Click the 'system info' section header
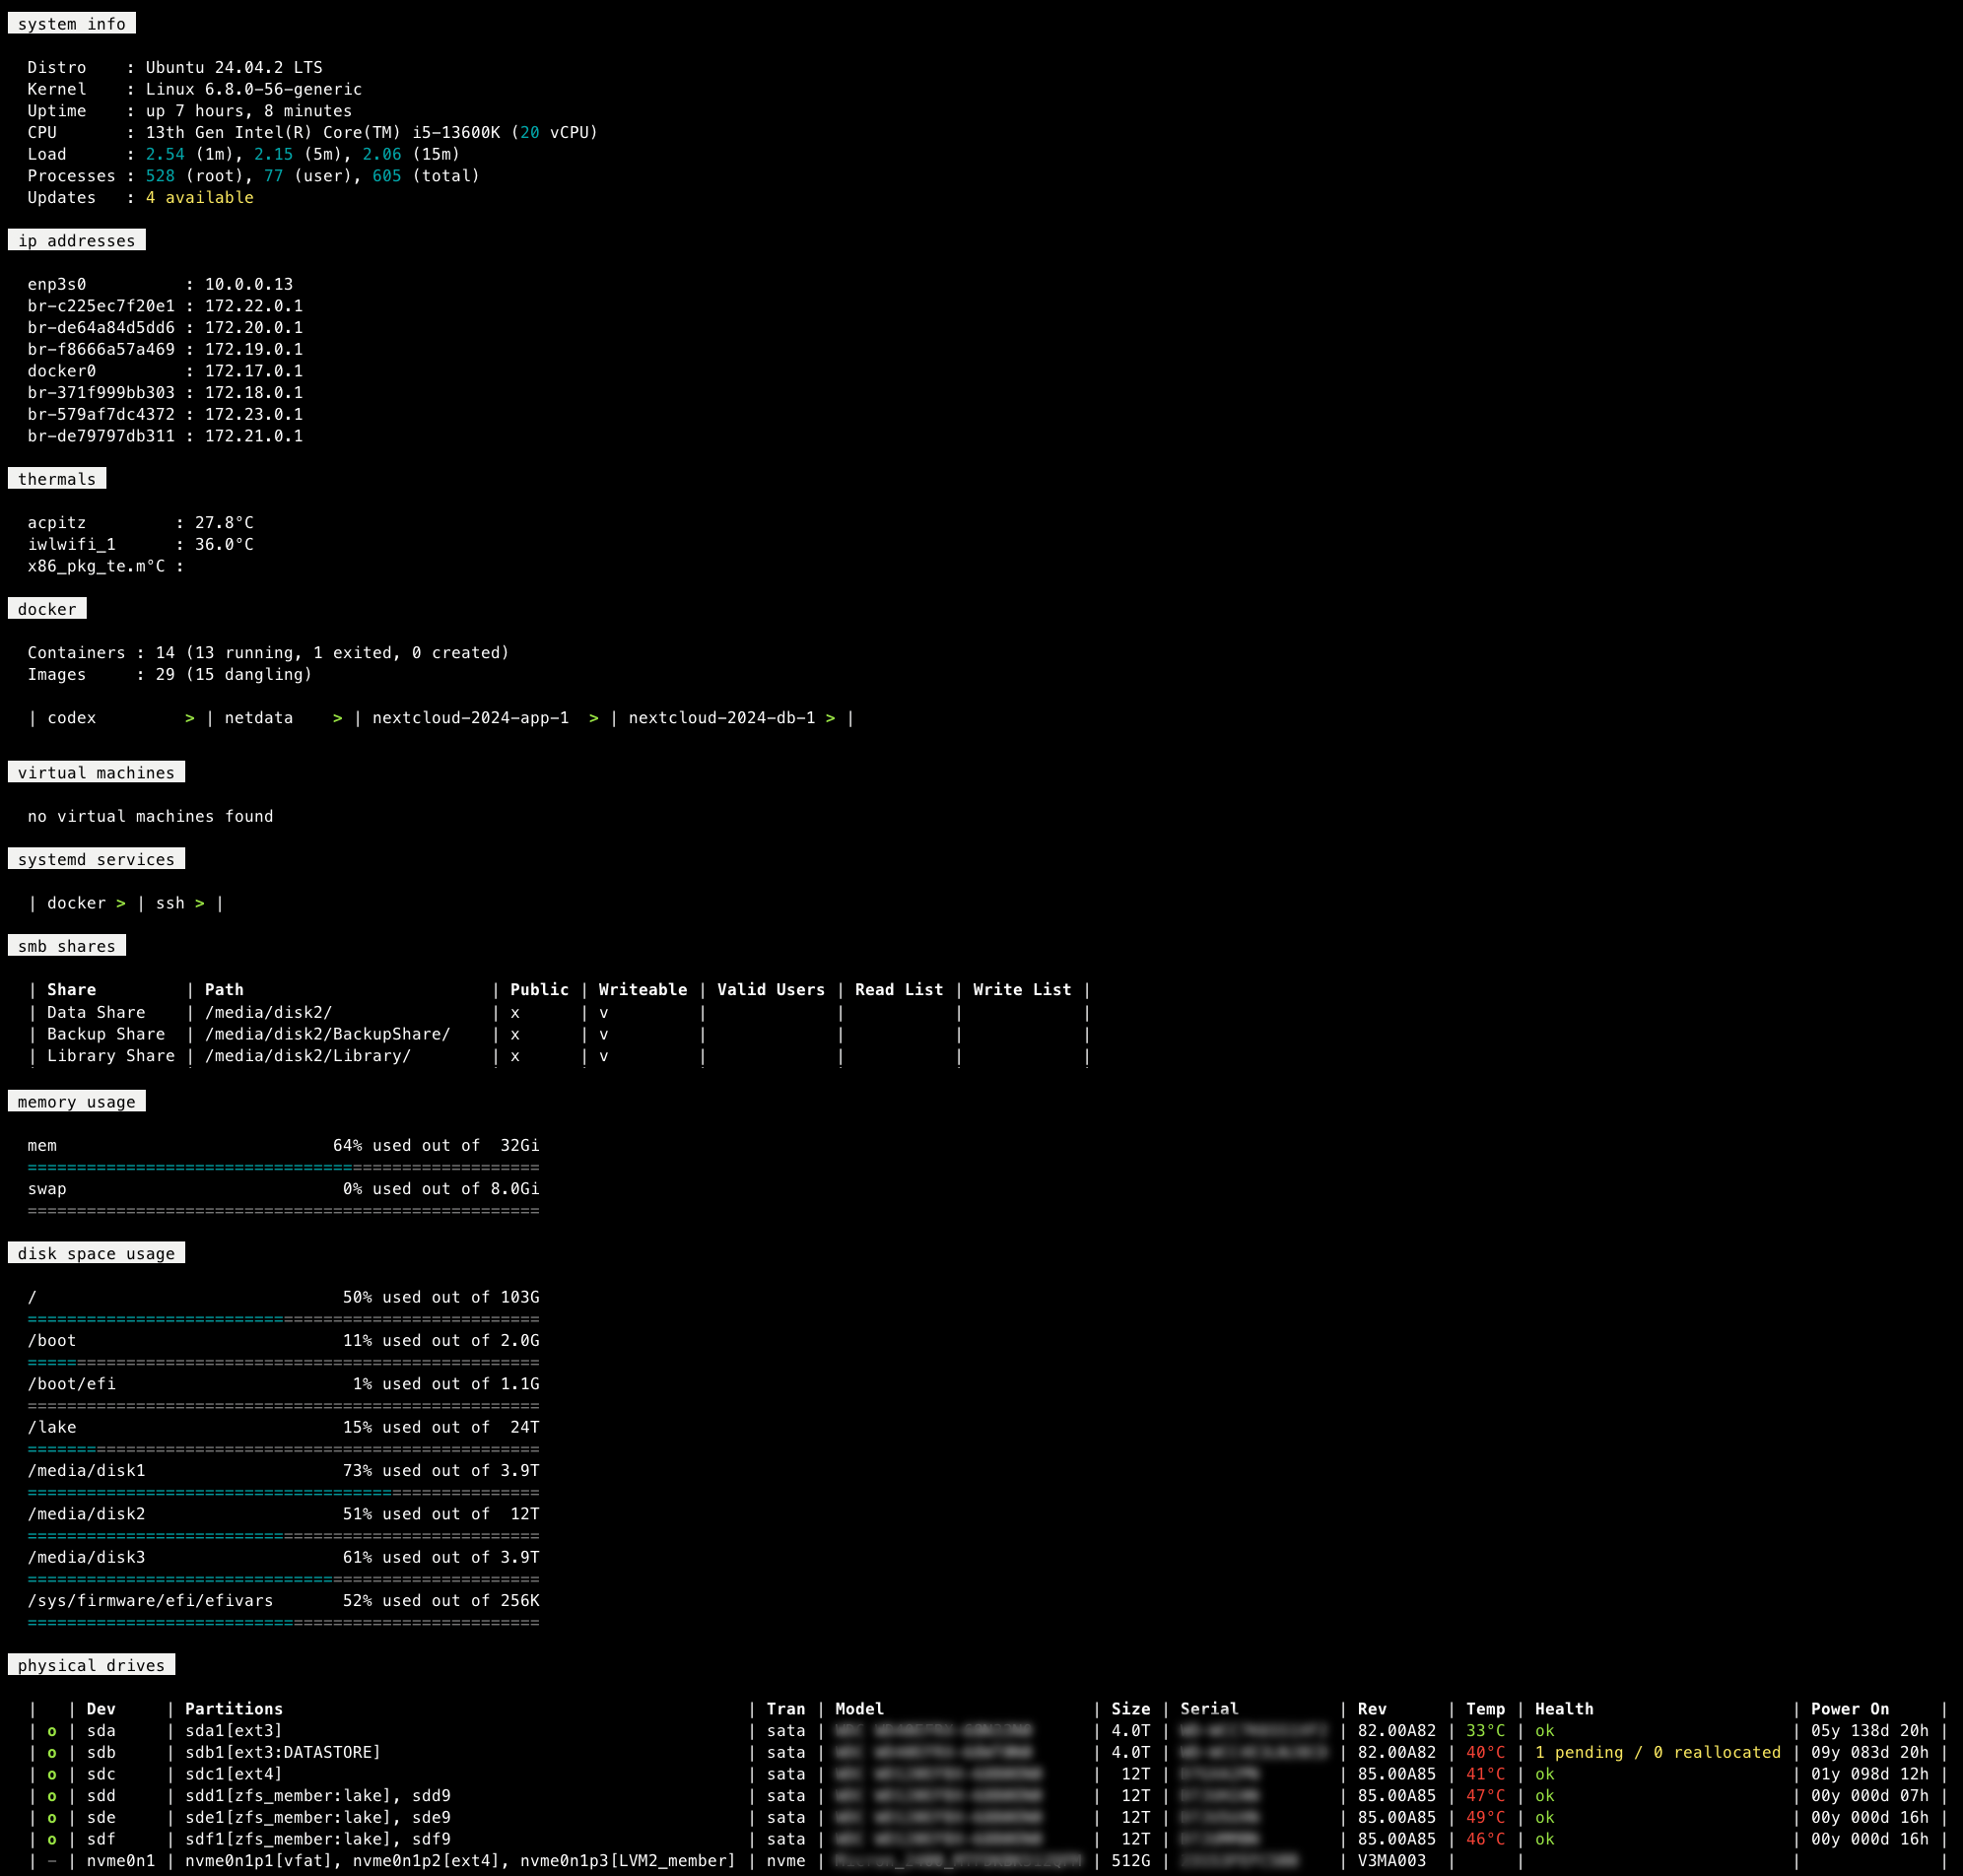The width and height of the screenshot is (1963, 1876). pos(72,24)
